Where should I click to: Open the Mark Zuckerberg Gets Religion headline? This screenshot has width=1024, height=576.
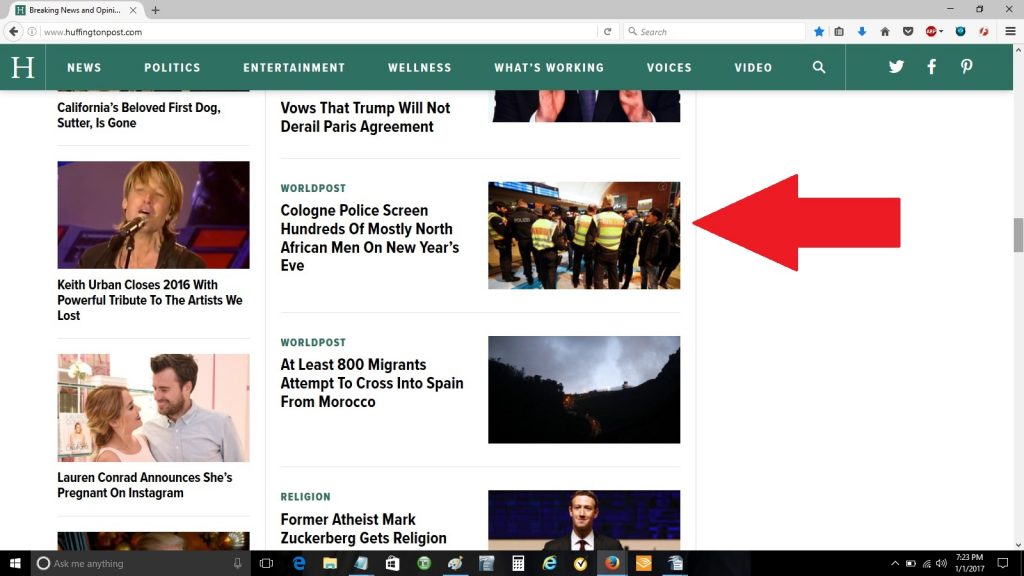[x=363, y=528]
